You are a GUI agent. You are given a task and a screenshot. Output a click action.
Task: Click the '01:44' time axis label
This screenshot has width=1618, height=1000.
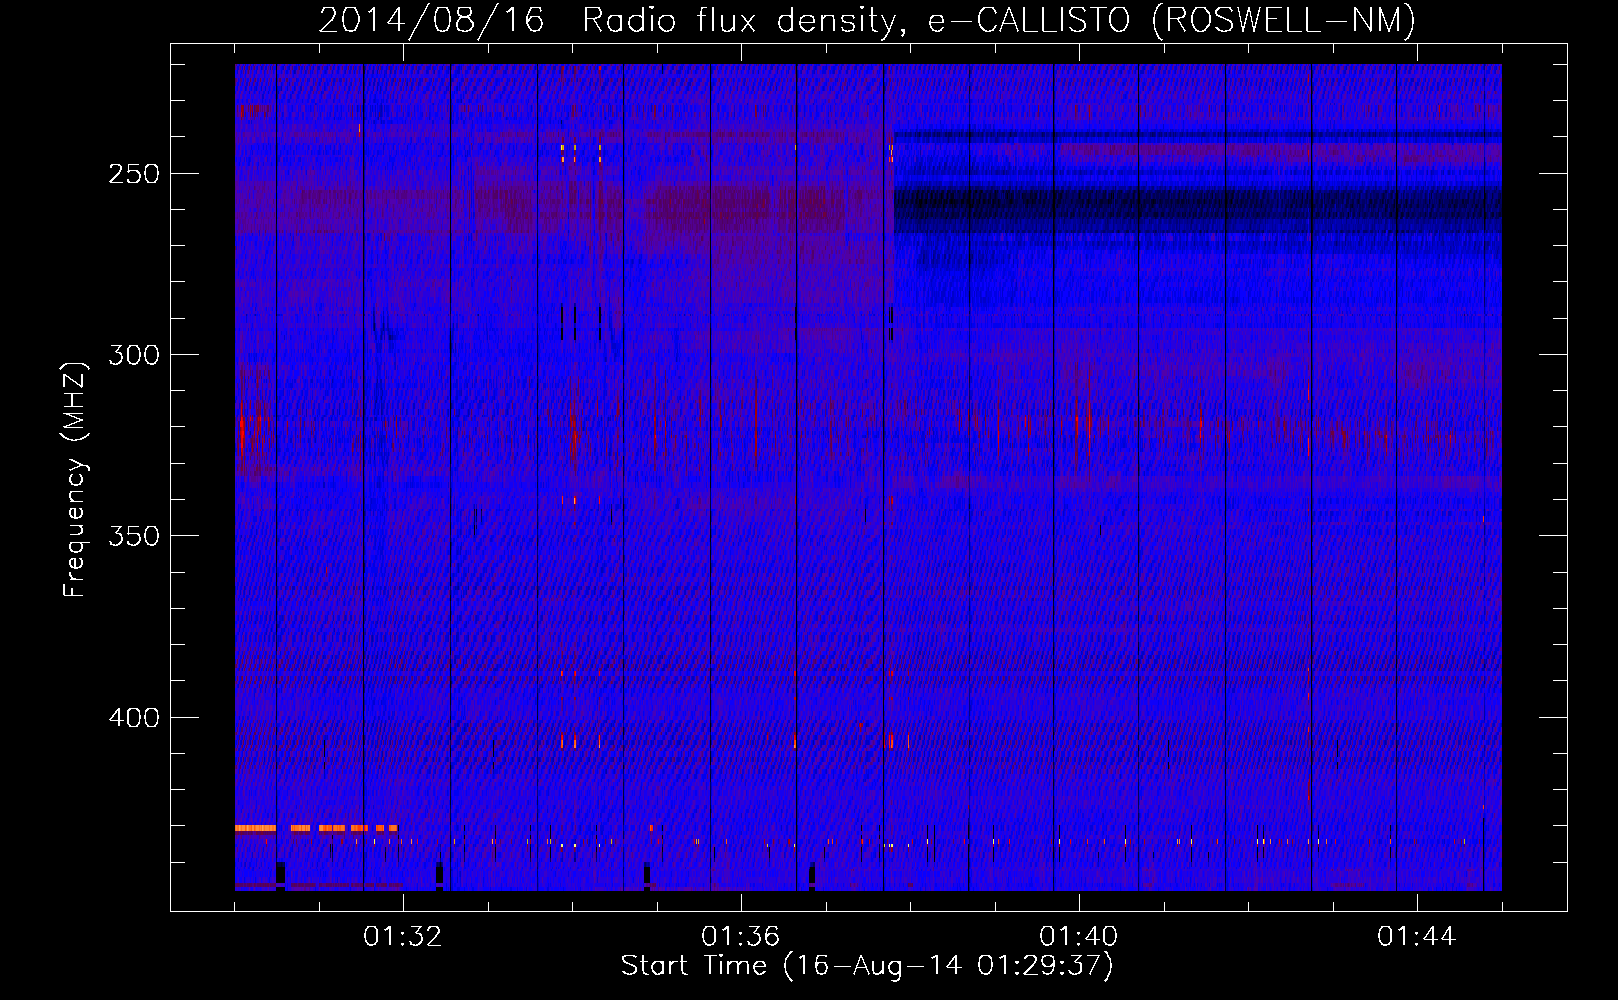point(1417,937)
